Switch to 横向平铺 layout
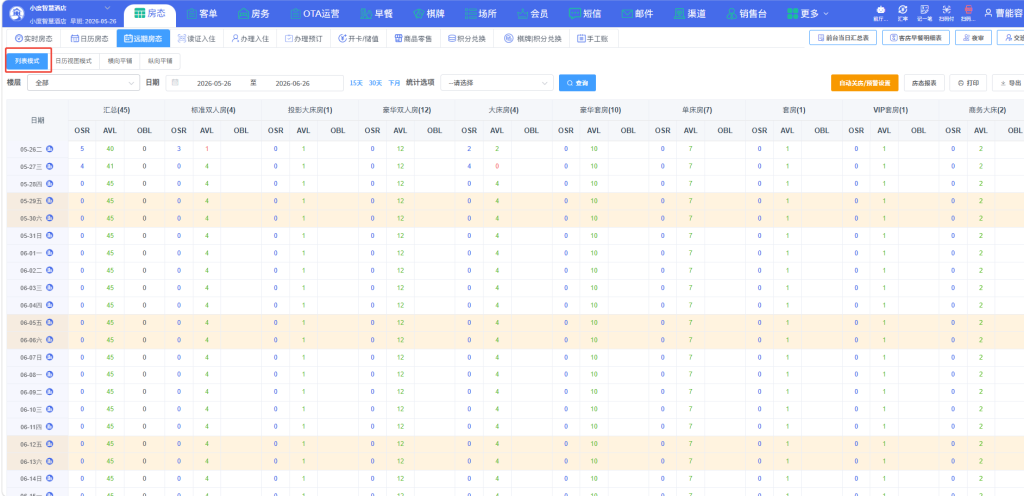Screen dimensions: 1024x496 click(120, 61)
